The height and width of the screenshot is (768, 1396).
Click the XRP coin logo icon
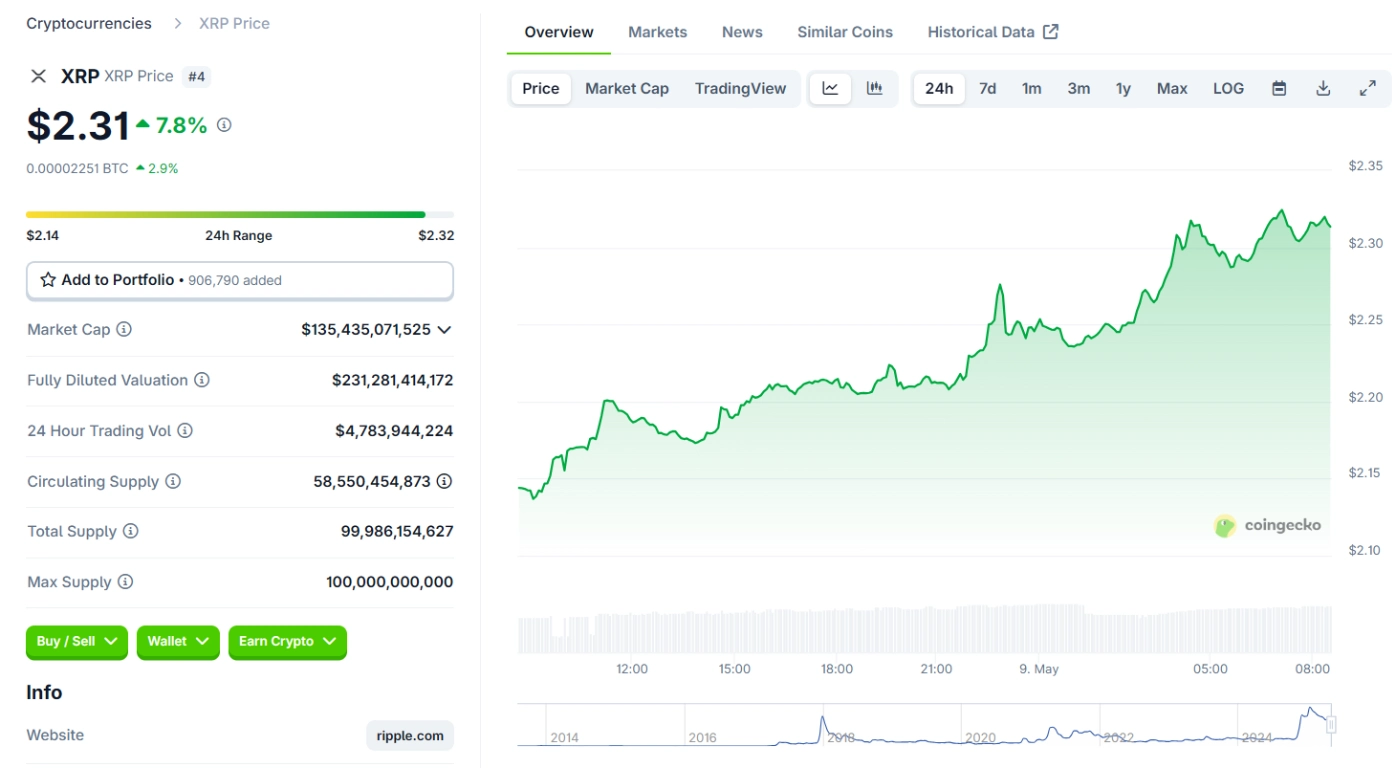coord(38,76)
